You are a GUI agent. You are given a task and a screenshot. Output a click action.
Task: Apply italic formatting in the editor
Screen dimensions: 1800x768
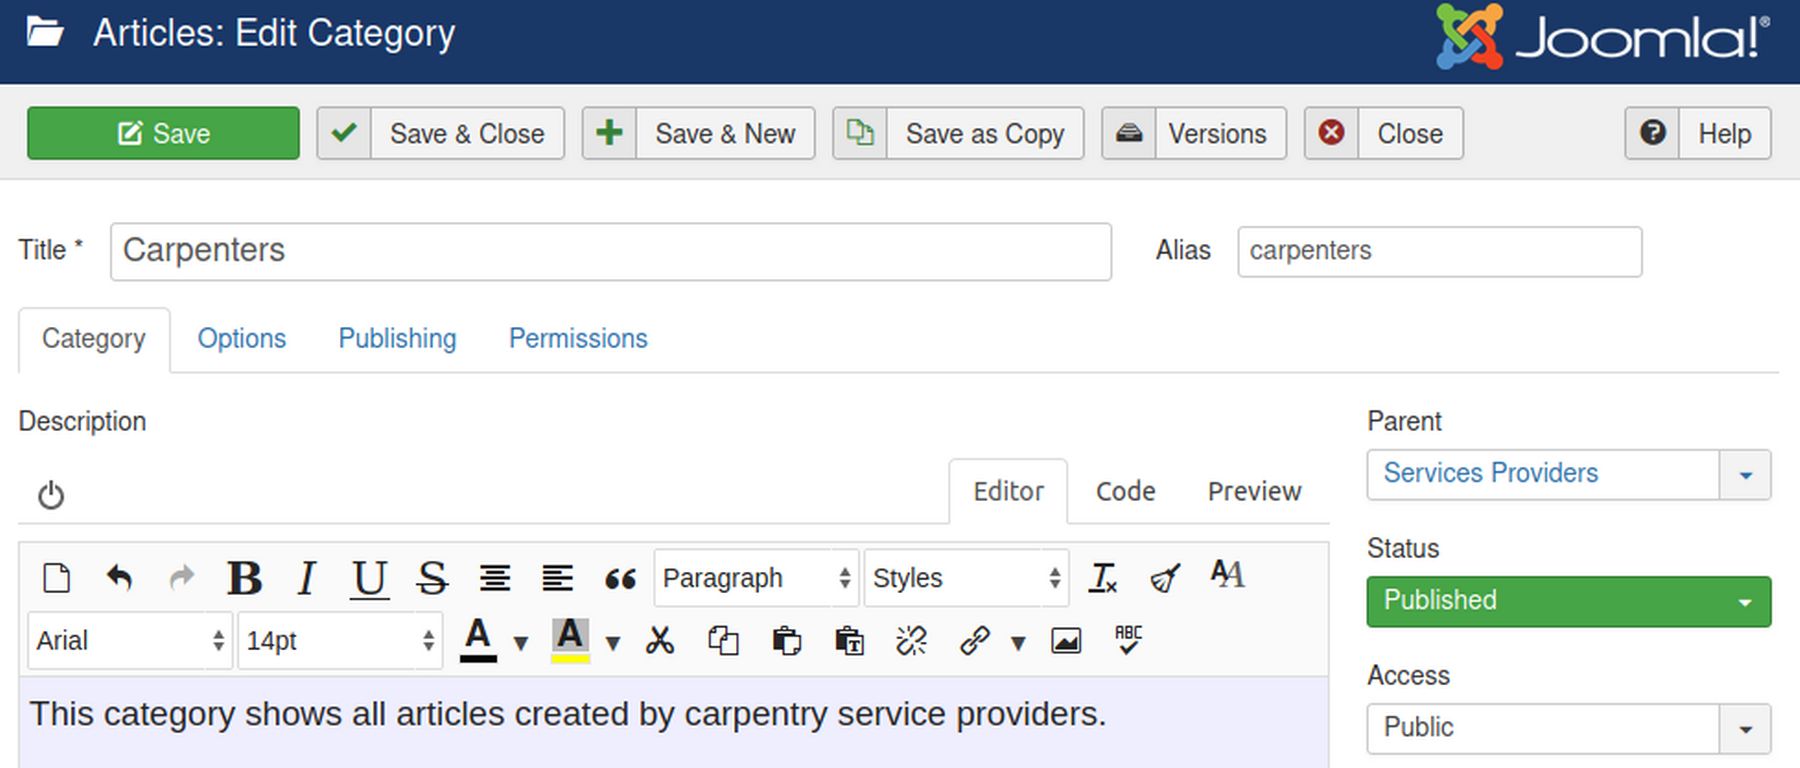click(307, 578)
